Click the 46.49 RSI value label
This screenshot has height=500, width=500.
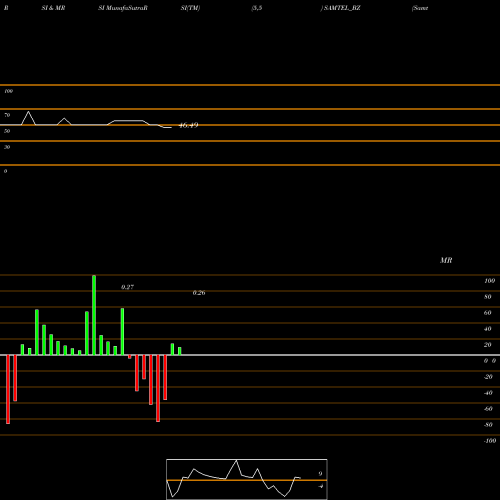tap(189, 125)
